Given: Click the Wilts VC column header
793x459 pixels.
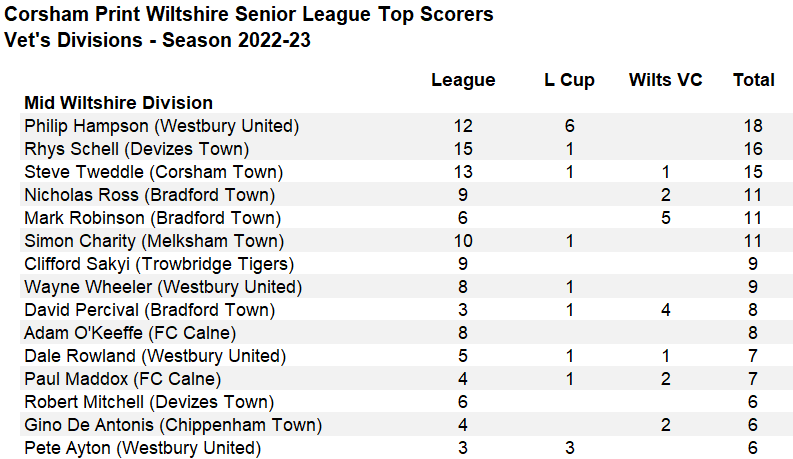Looking at the screenshot, I should [x=665, y=80].
